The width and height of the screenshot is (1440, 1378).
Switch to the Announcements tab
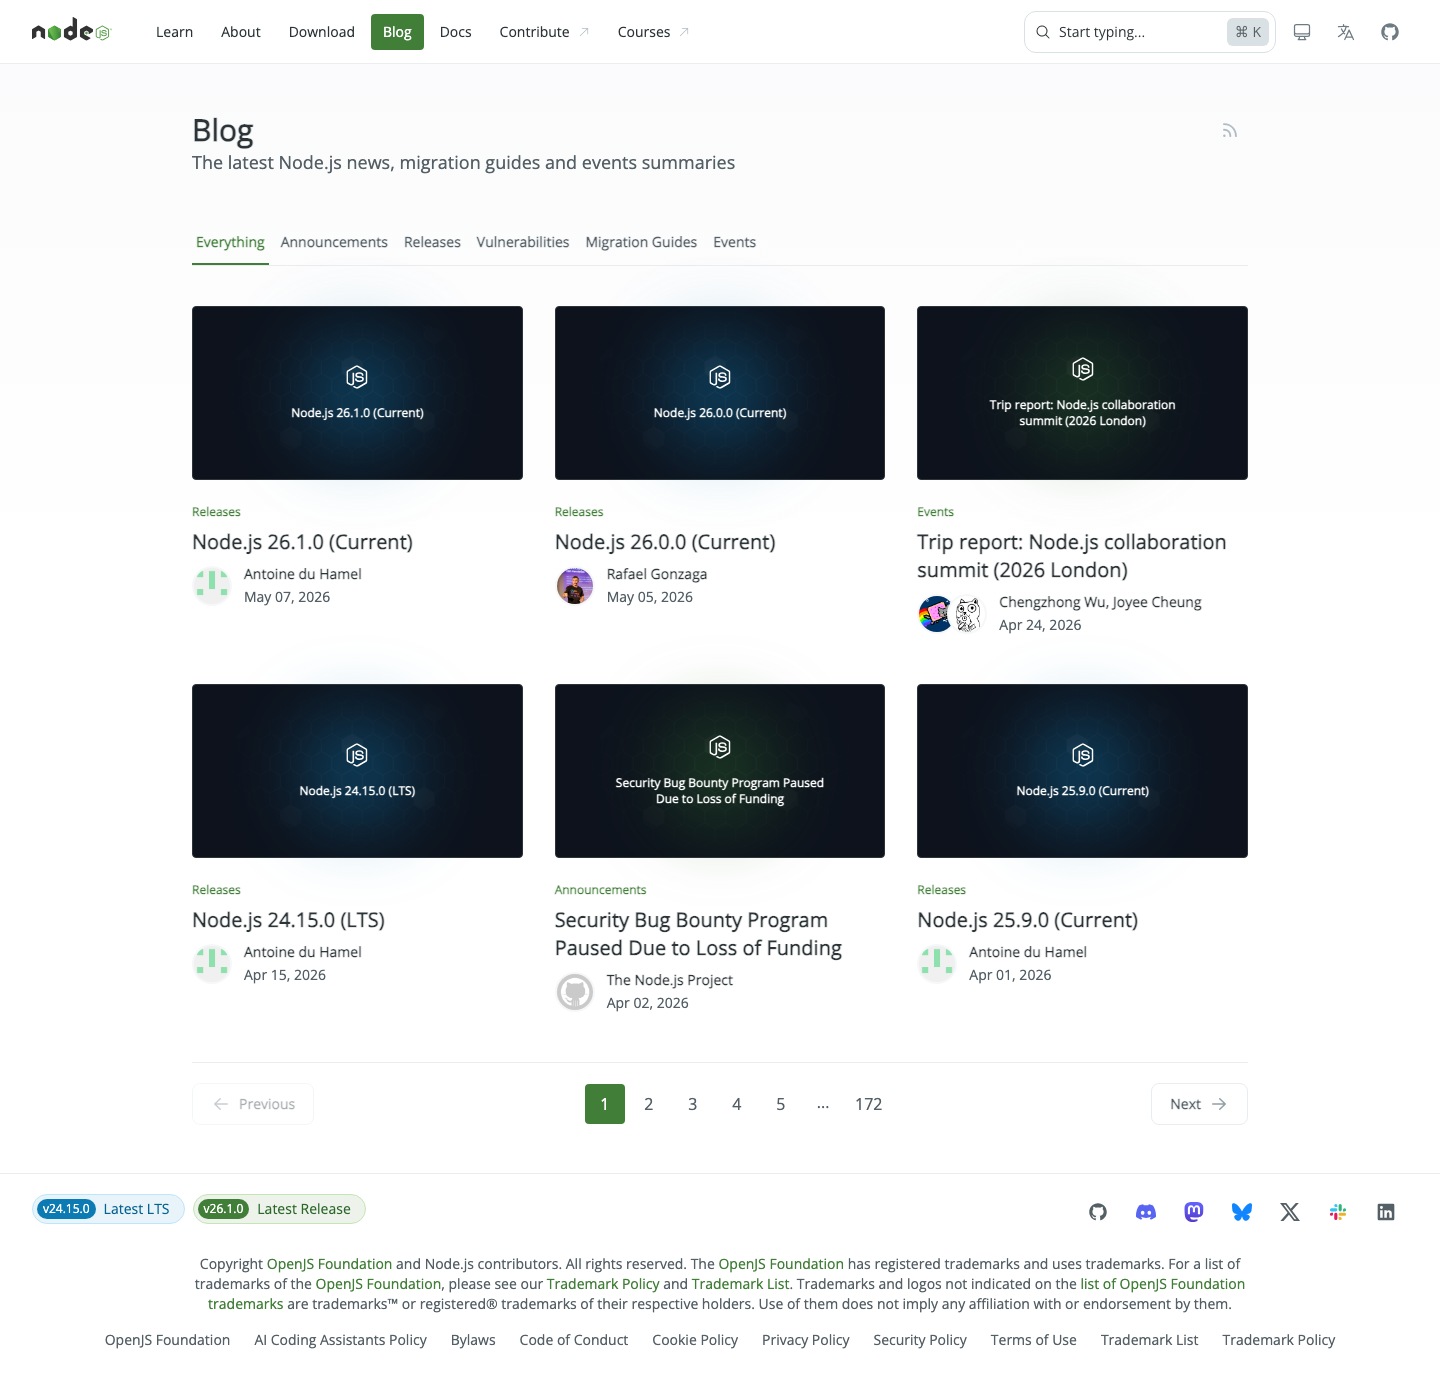[334, 242]
